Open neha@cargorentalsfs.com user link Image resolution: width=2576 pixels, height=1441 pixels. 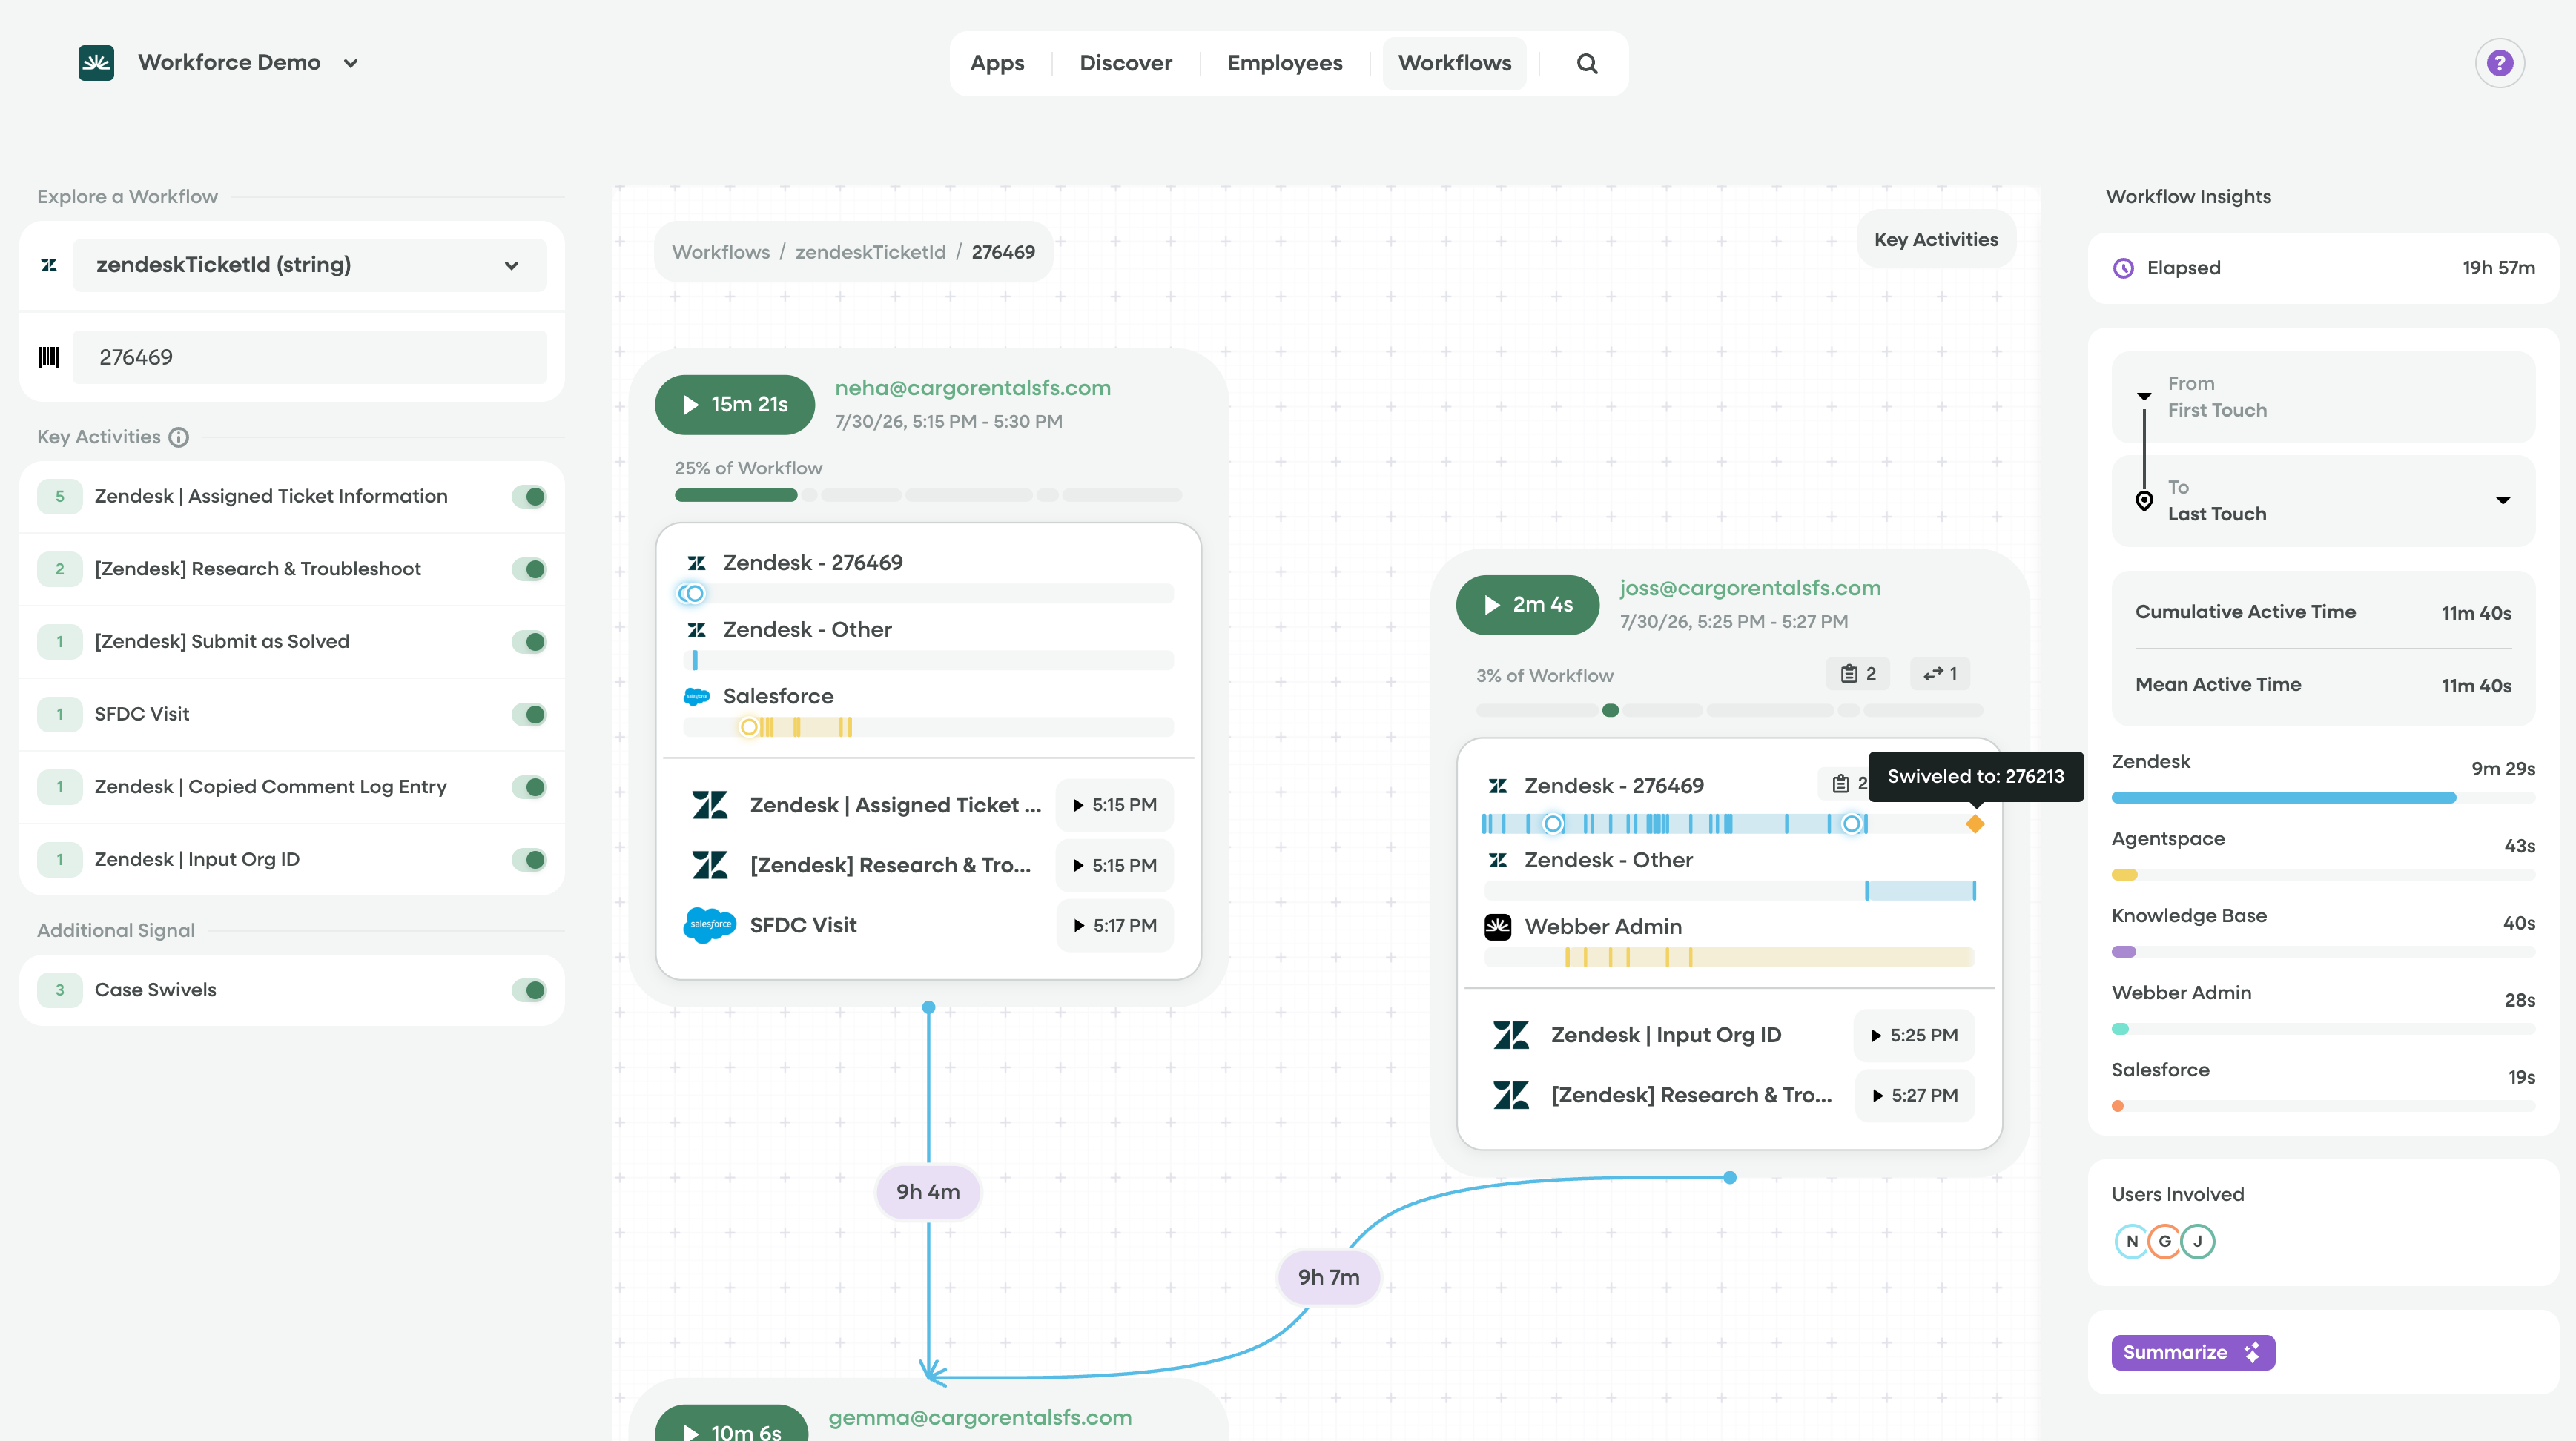[x=972, y=388]
